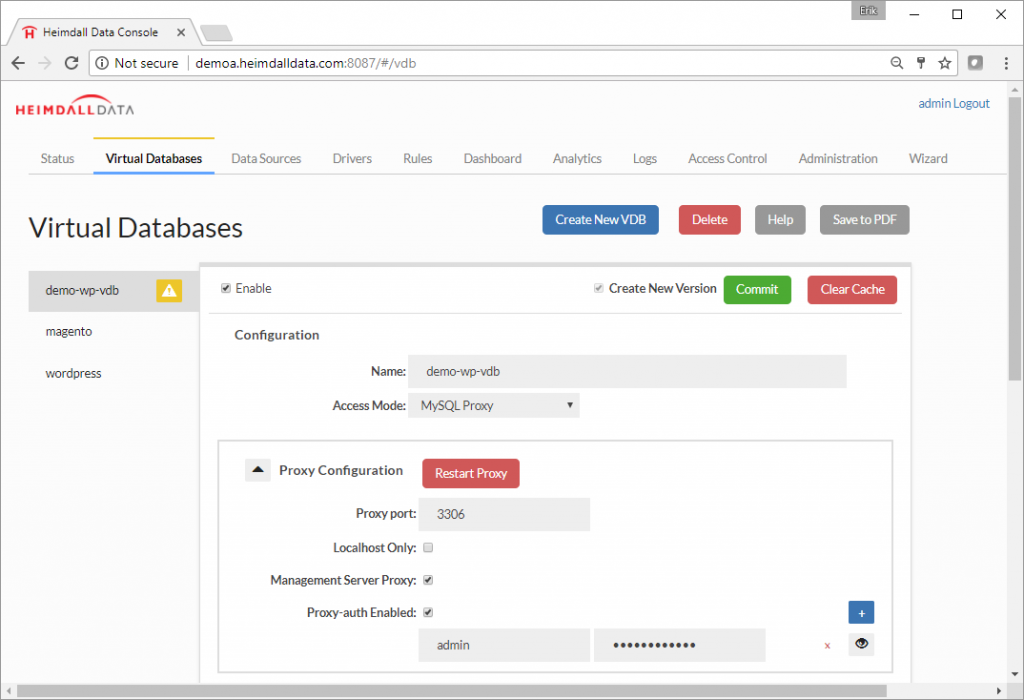This screenshot has height=700, width=1024.
Task: Close the Heimdall Data Console tab
Action: click(x=181, y=32)
